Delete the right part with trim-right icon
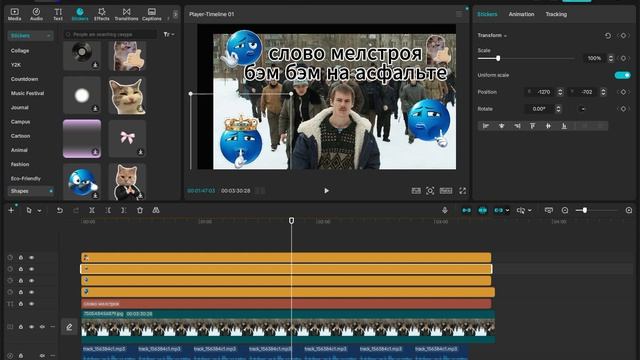 coord(123,210)
